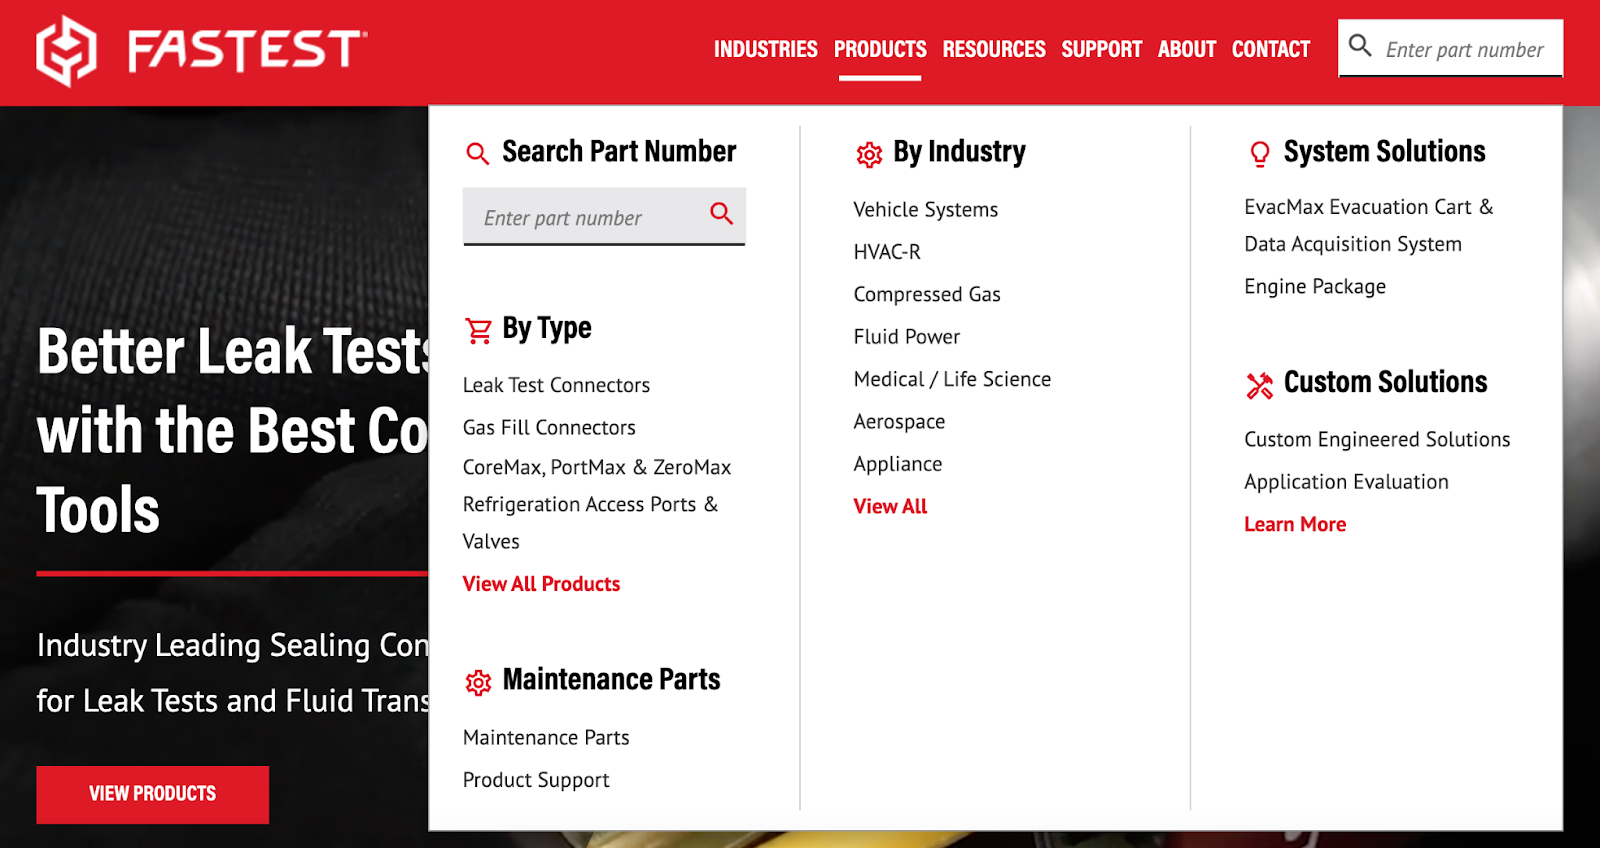Click the header search magnifier icon
The height and width of the screenshot is (848, 1600).
click(x=1360, y=46)
